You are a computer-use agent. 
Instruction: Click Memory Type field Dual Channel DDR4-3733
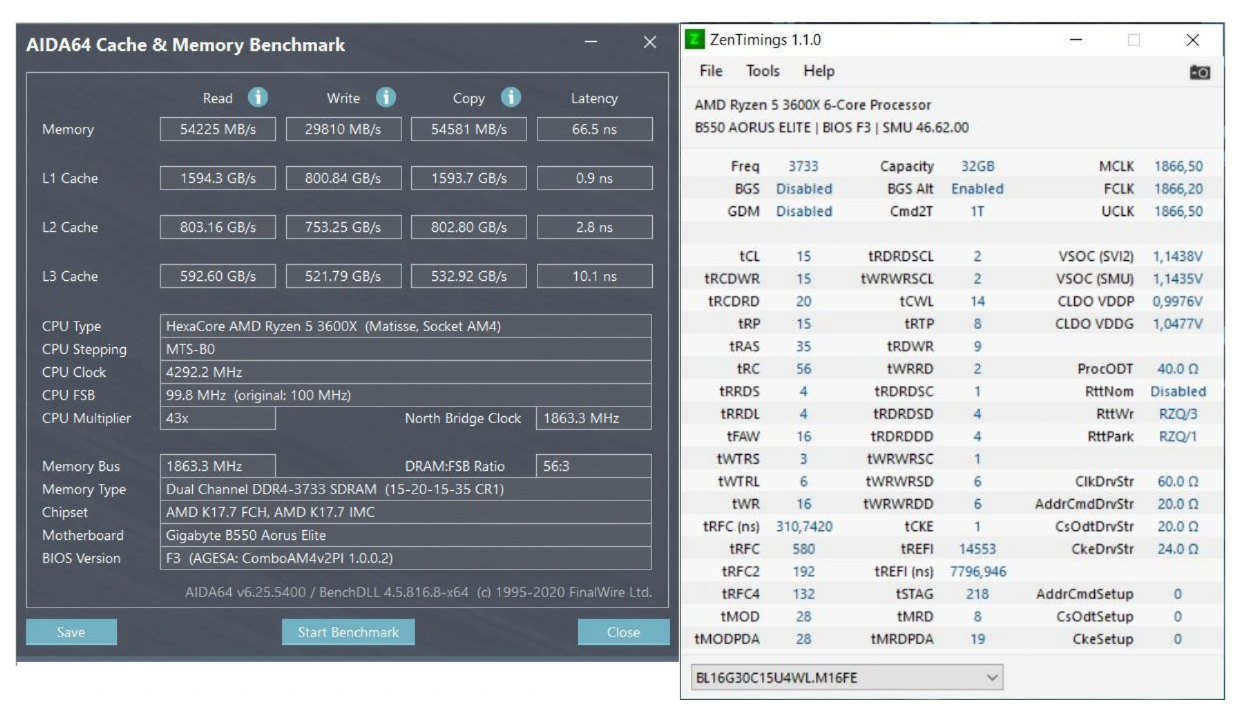[x=406, y=489]
